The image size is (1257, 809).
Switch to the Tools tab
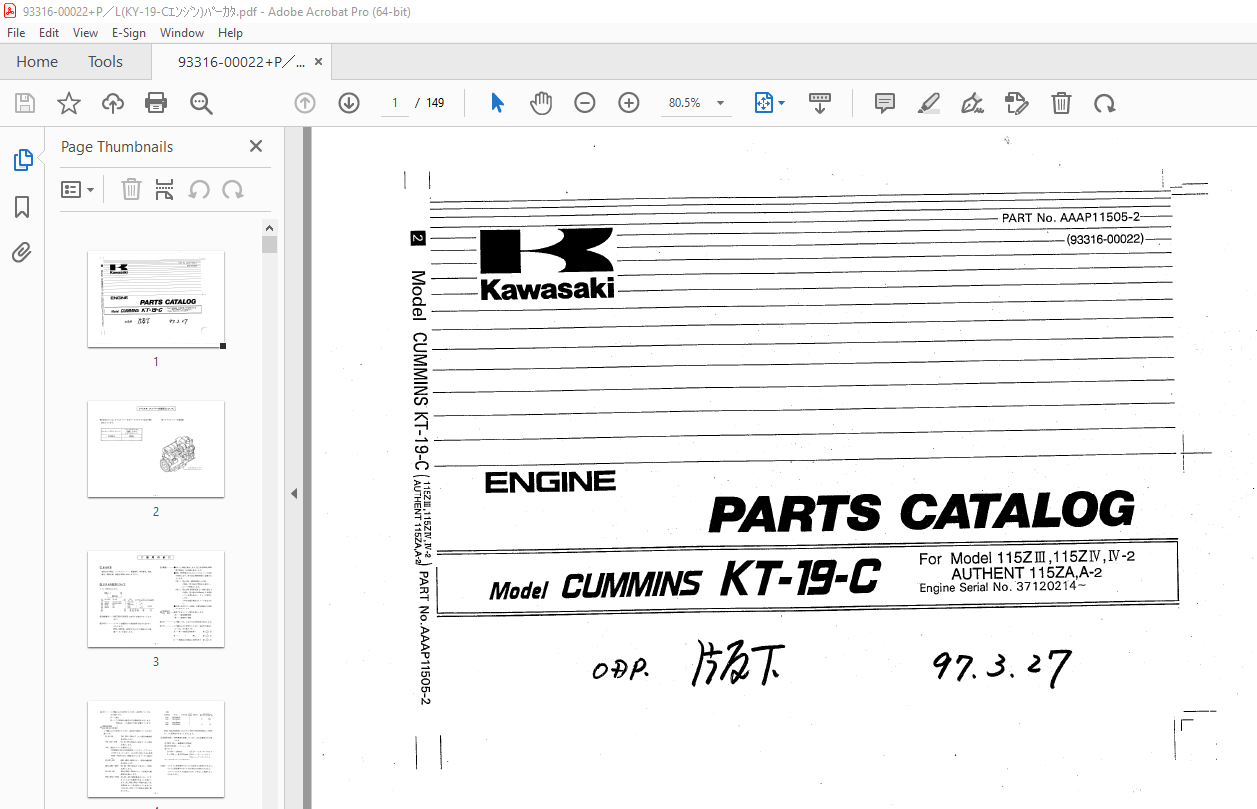pyautogui.click(x=105, y=61)
